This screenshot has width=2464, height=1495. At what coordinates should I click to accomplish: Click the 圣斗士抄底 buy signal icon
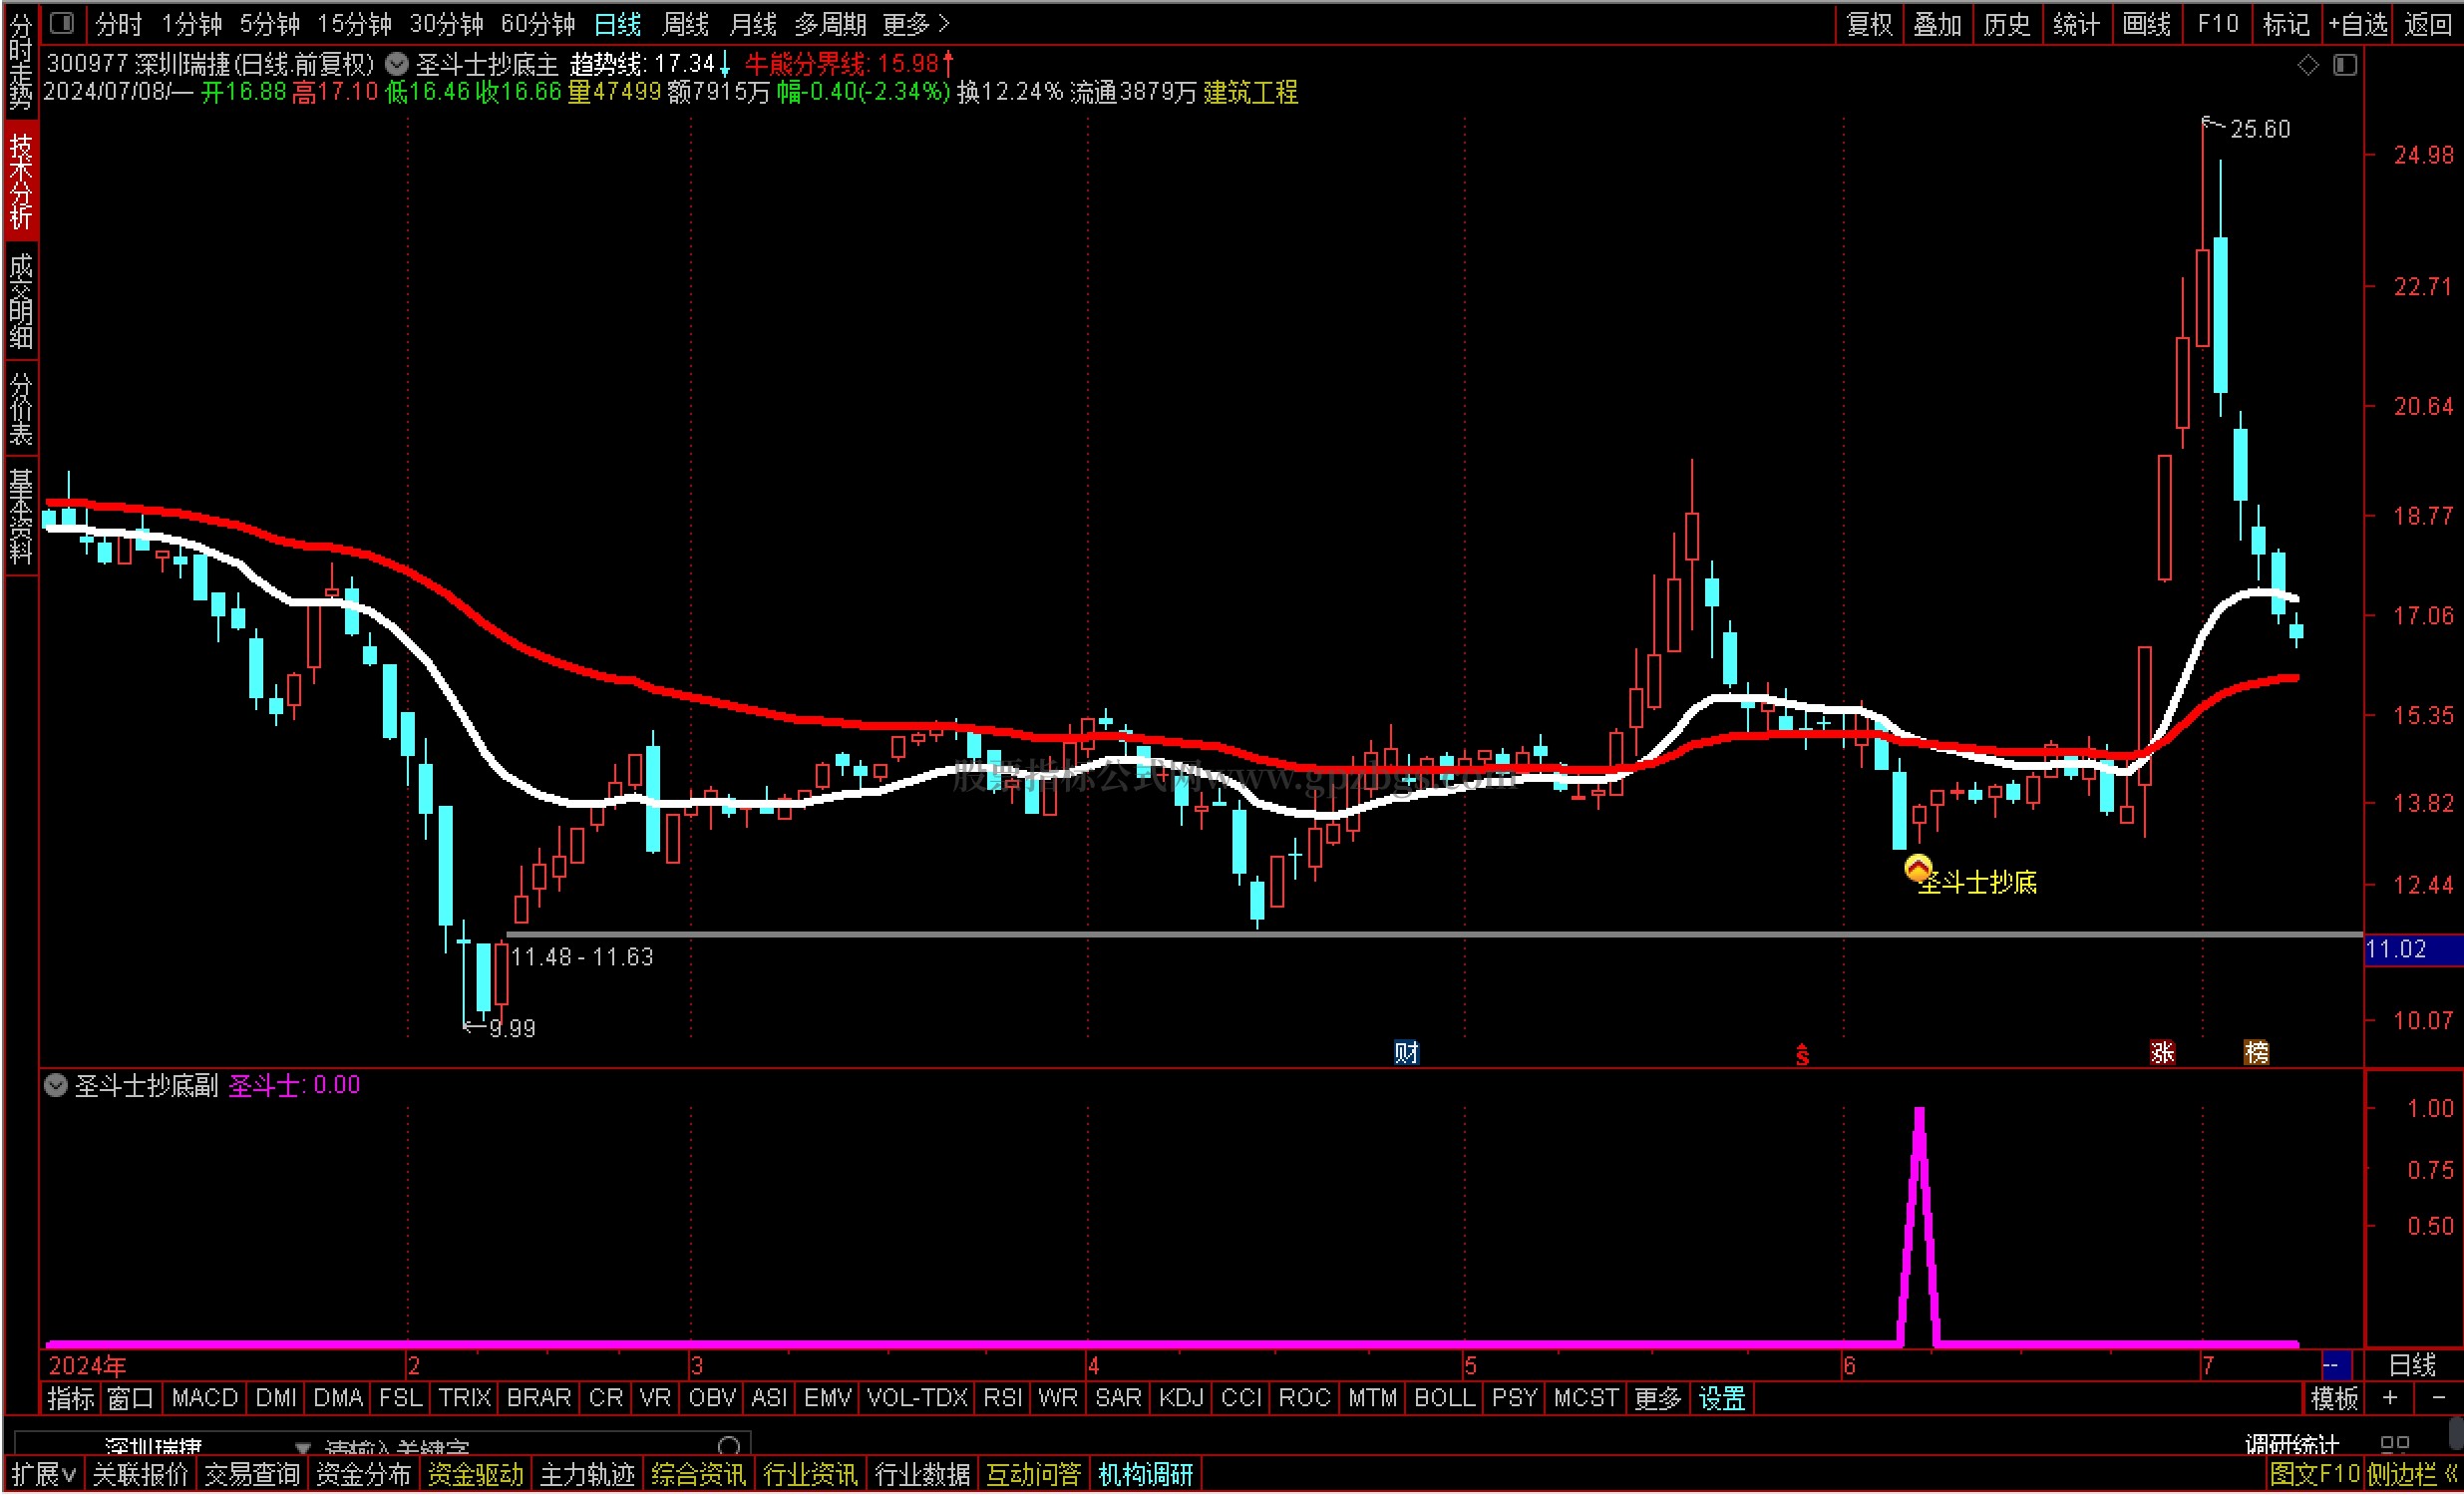(1918, 869)
